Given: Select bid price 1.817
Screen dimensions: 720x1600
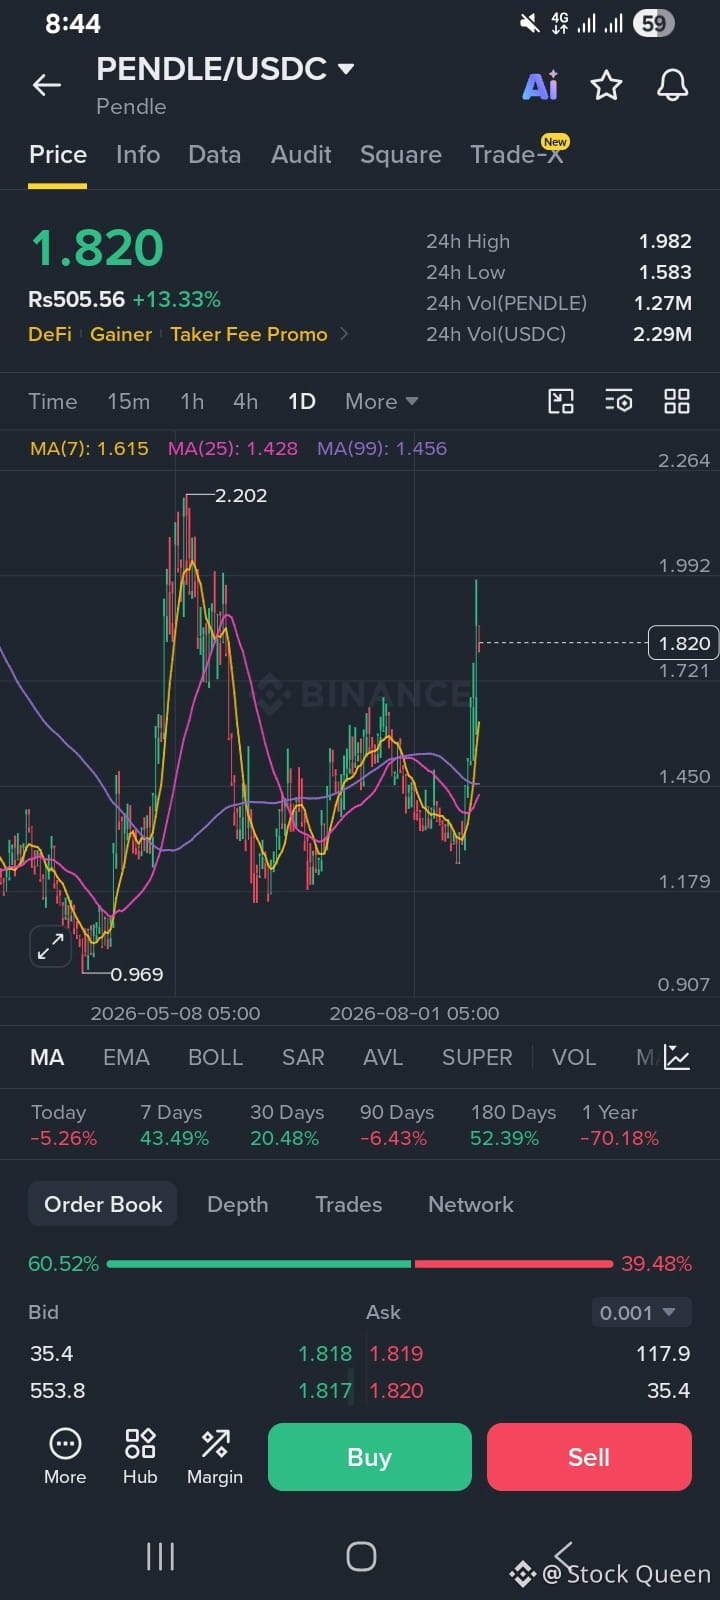Looking at the screenshot, I should point(325,1390).
